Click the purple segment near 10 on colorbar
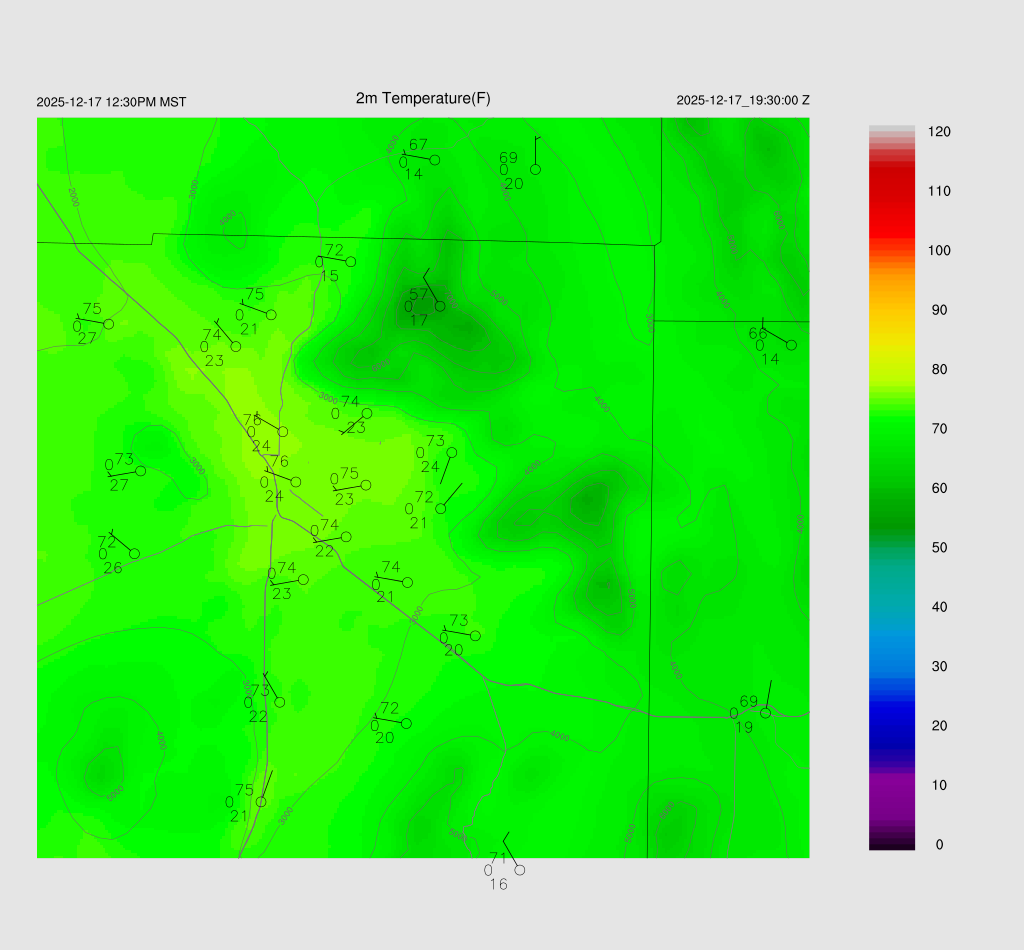The image size is (1024, 950). click(892, 790)
